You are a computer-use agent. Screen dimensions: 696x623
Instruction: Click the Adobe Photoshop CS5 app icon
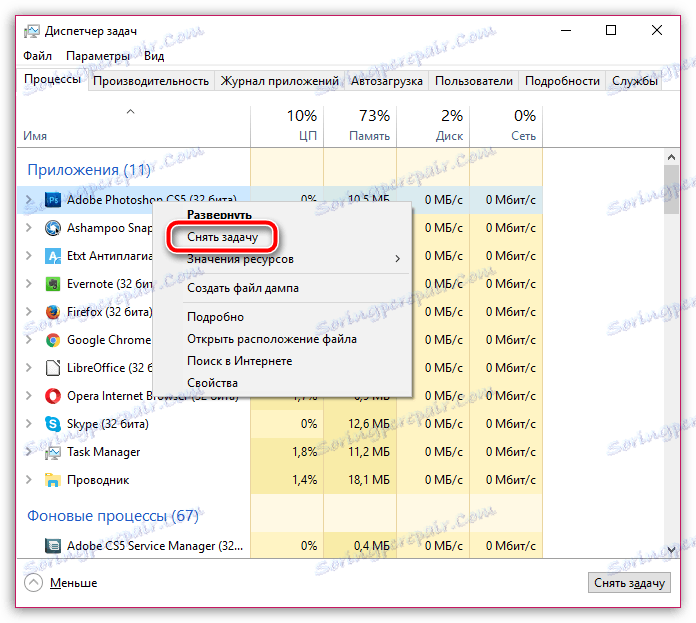click(53, 200)
